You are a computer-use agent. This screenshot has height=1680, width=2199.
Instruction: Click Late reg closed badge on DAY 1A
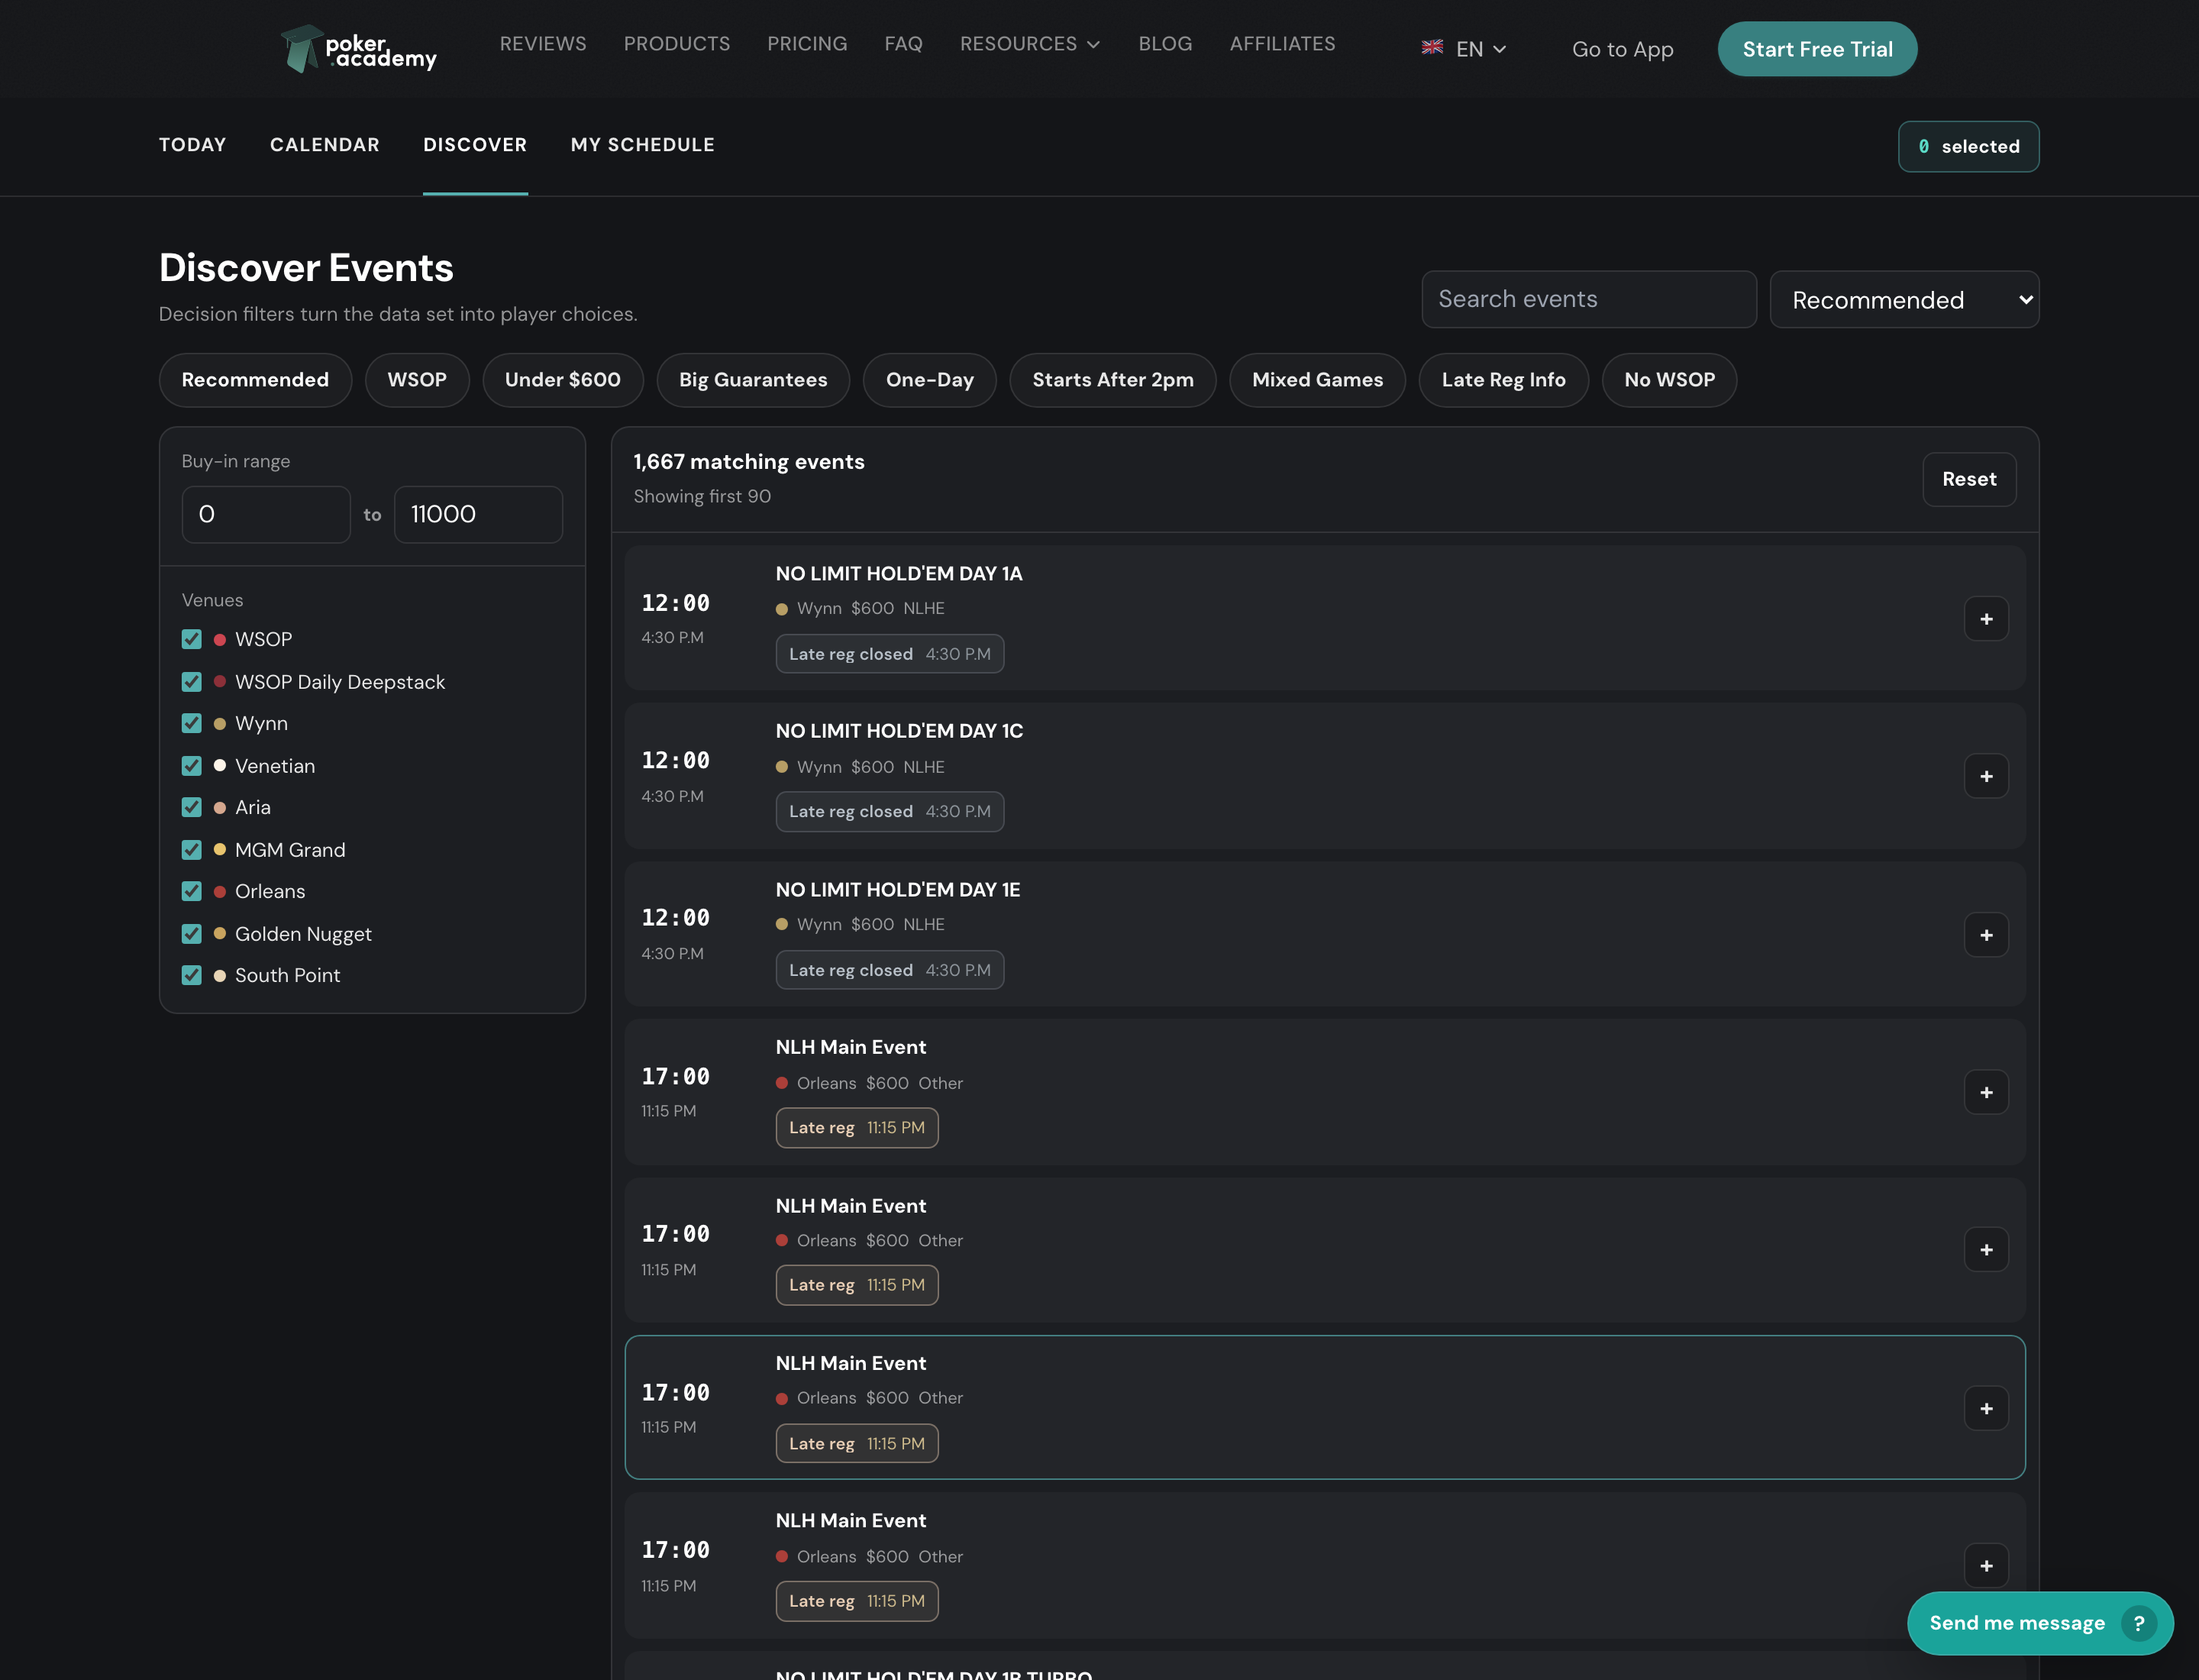(889, 654)
